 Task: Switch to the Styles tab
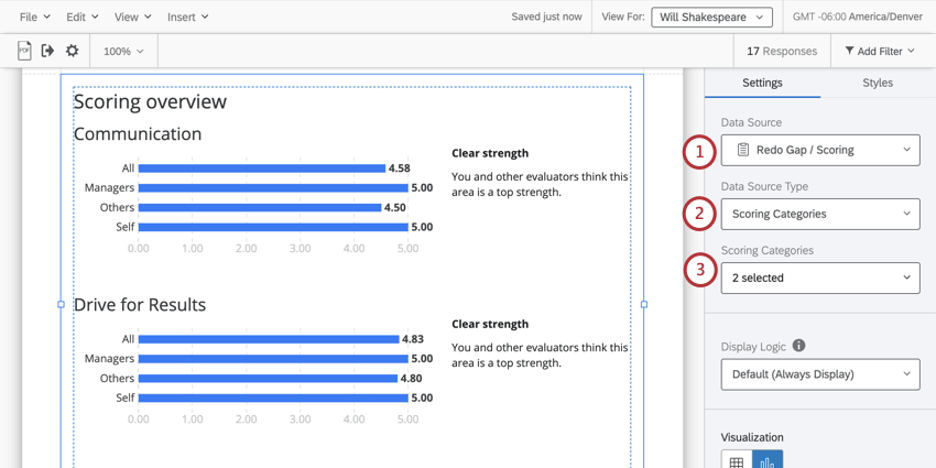click(878, 83)
